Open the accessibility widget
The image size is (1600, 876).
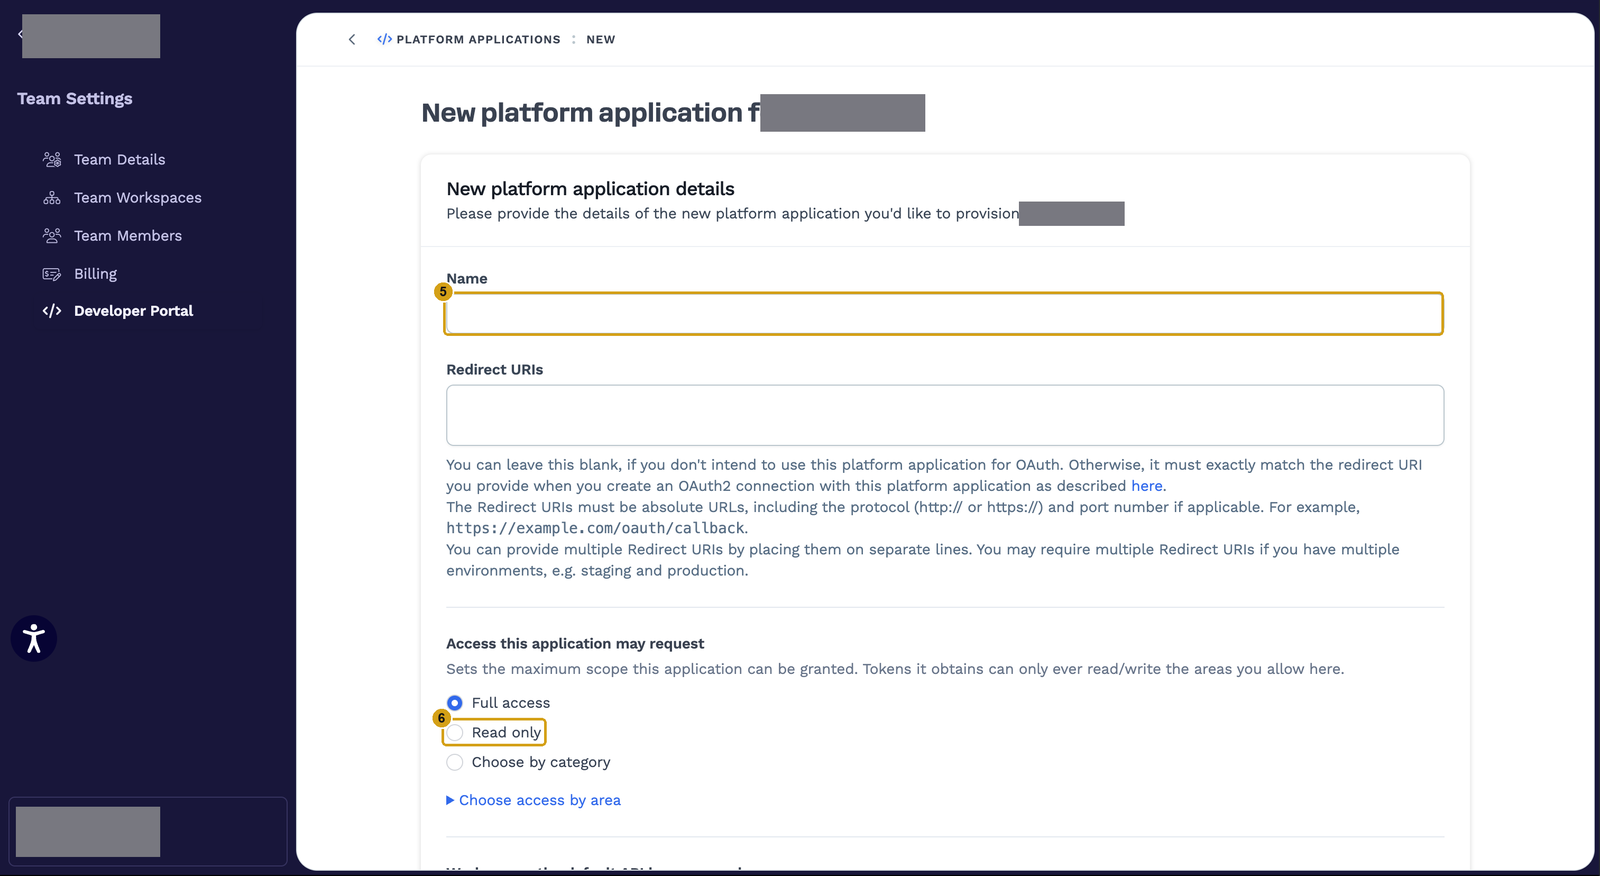34,639
